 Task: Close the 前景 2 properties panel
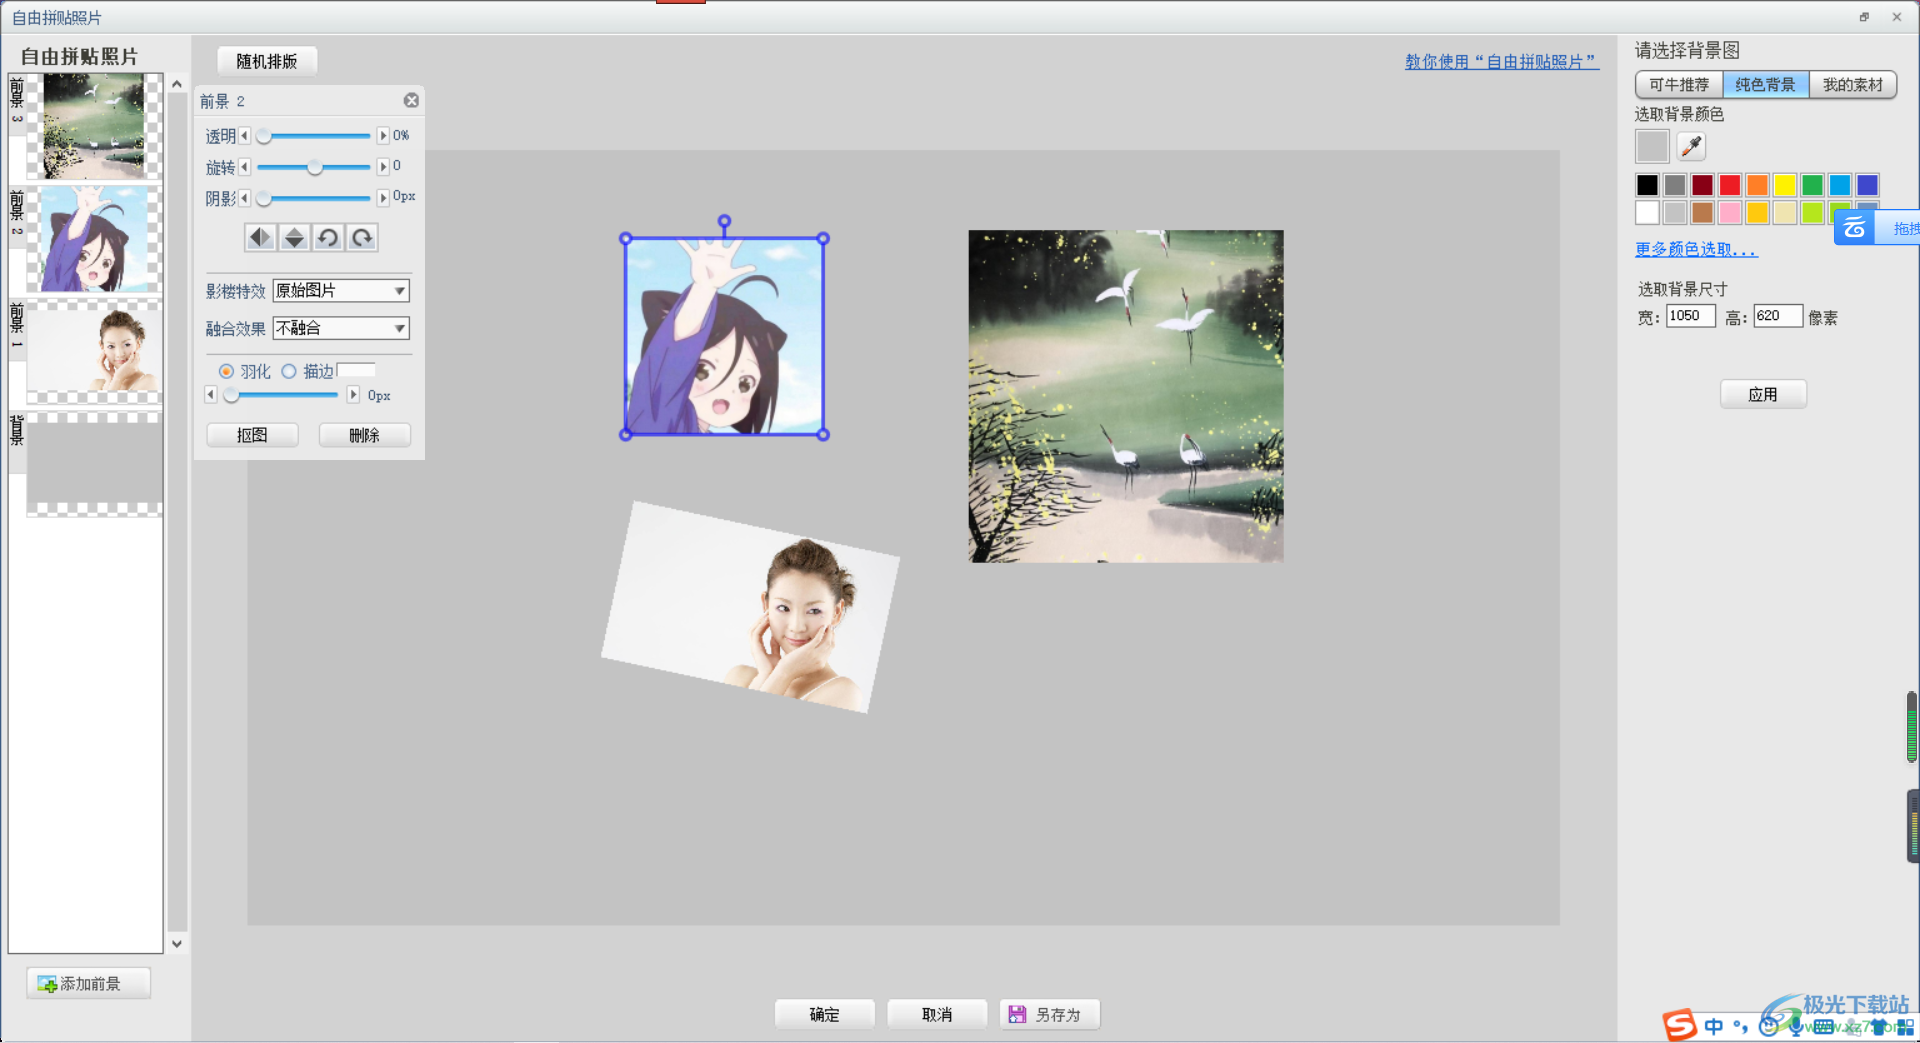tap(411, 100)
